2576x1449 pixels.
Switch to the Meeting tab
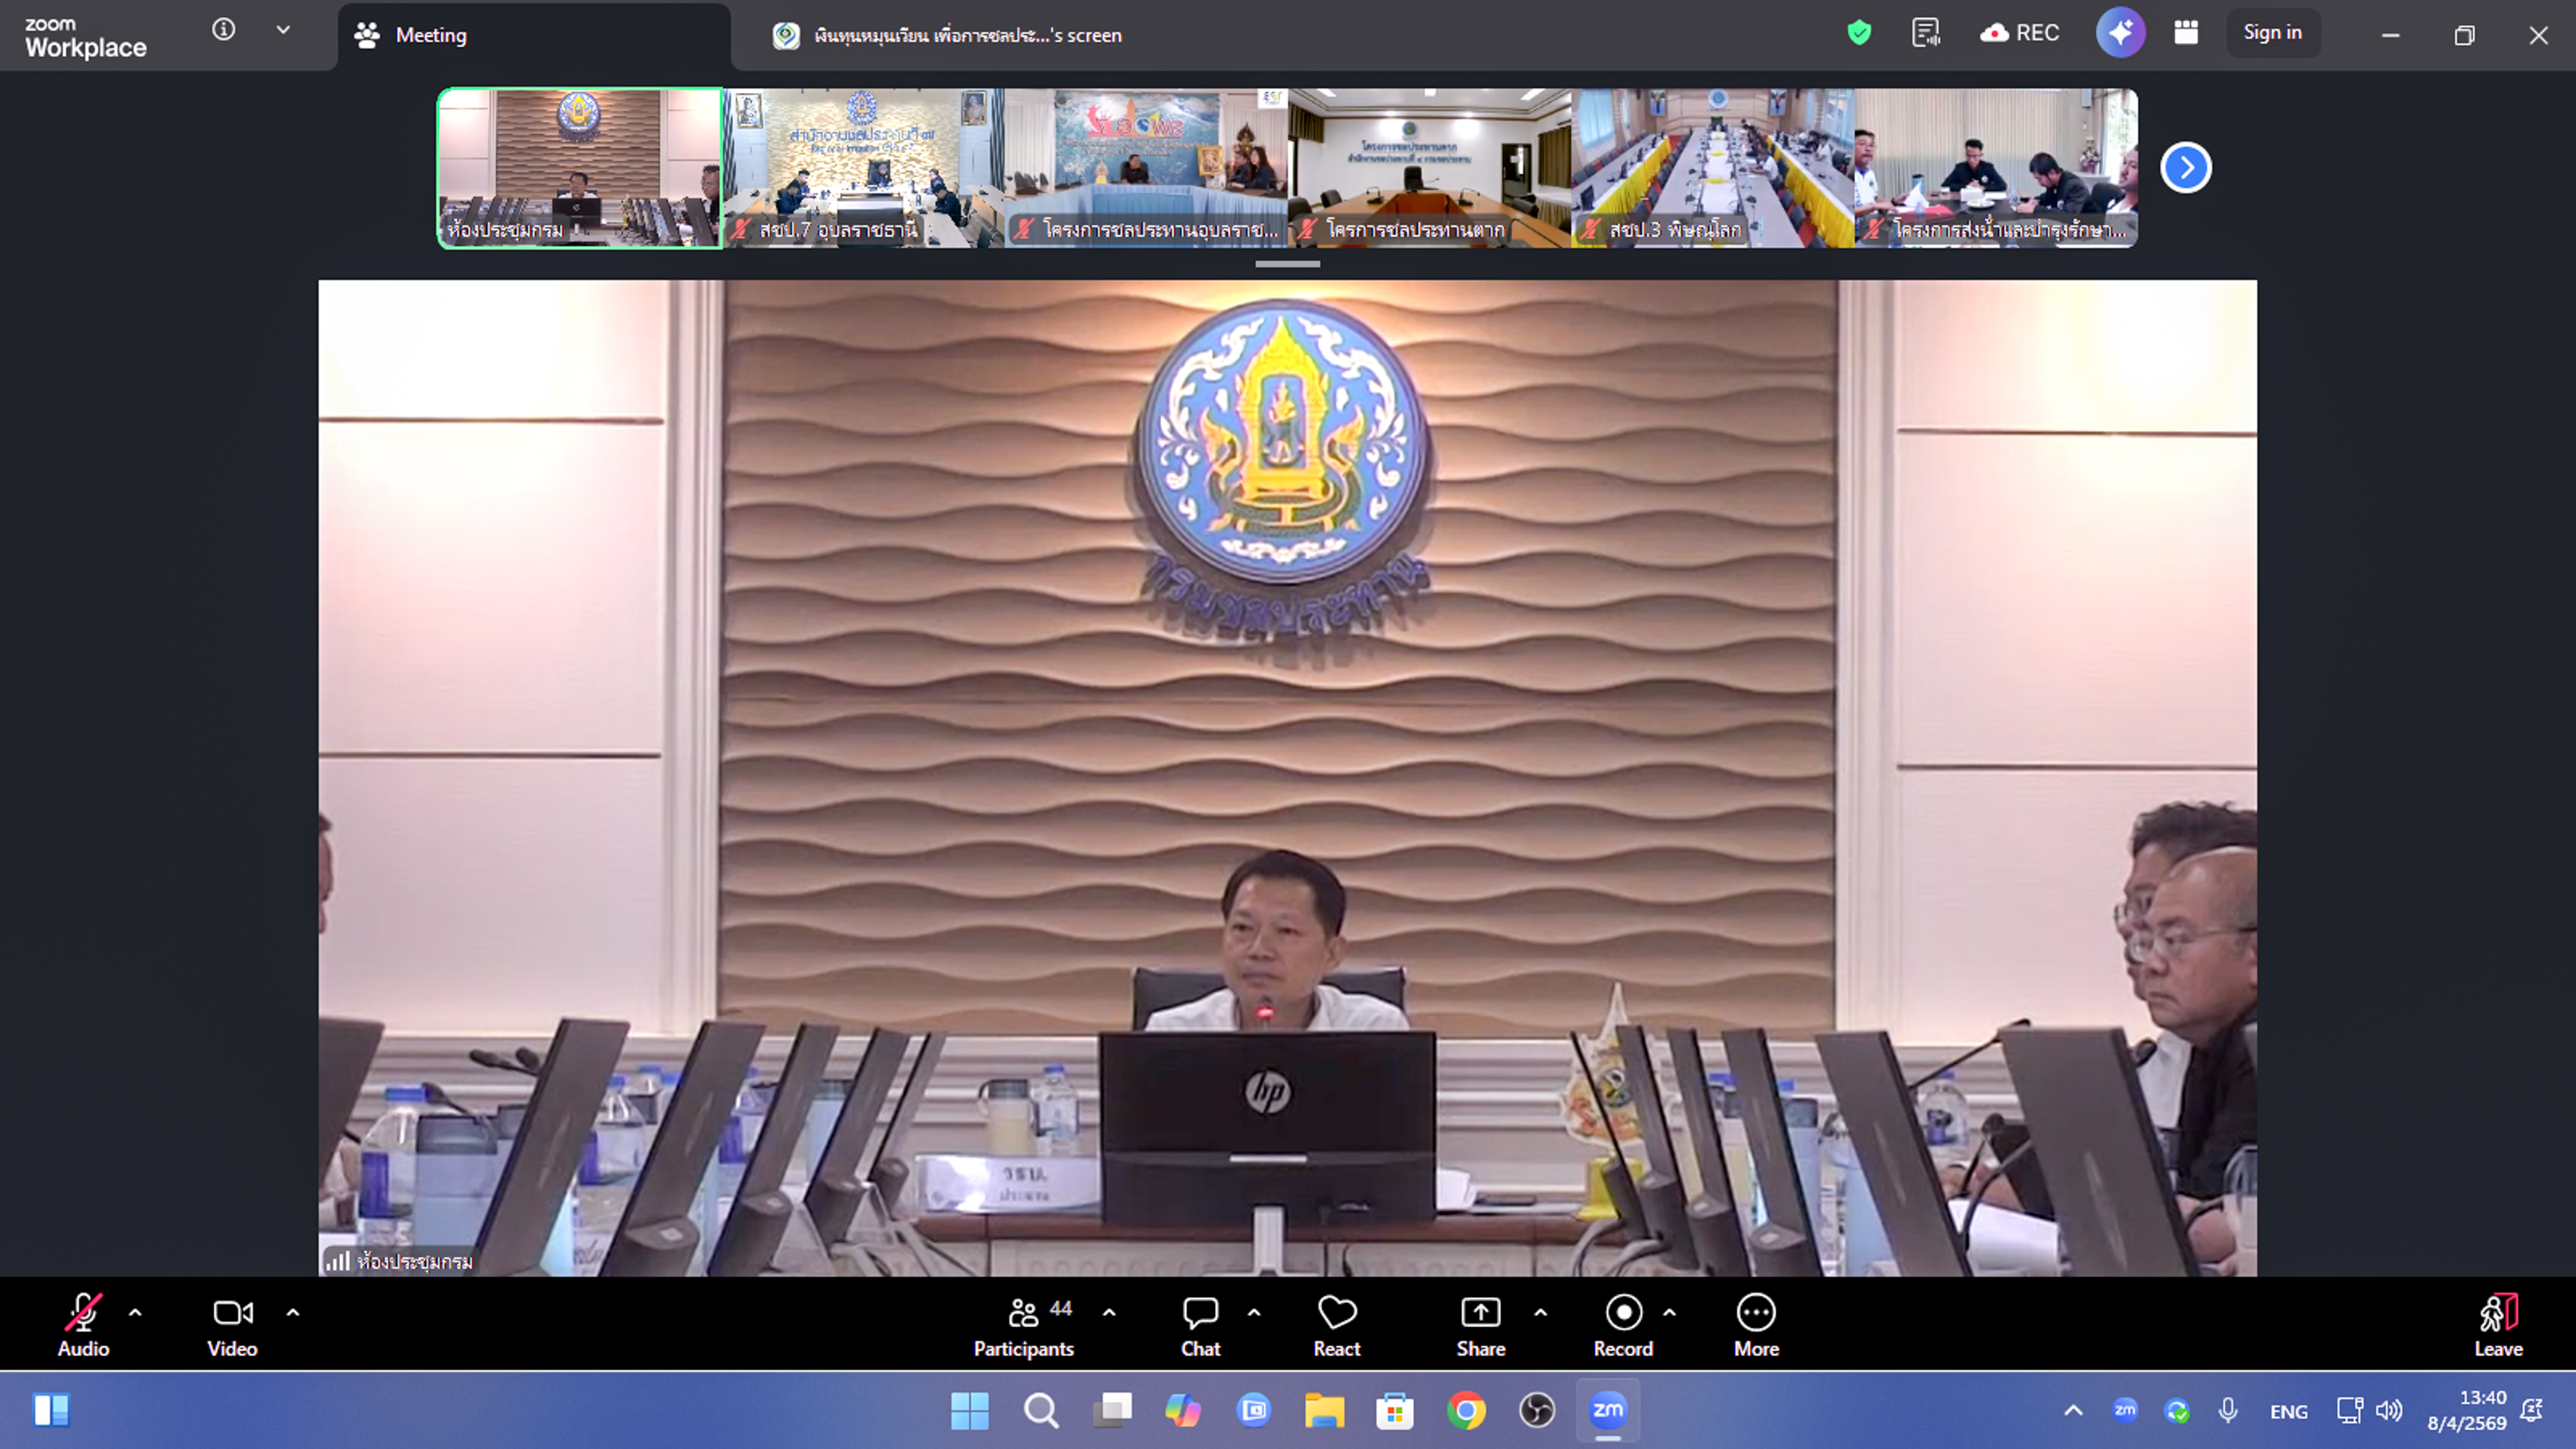pyautogui.click(x=430, y=35)
